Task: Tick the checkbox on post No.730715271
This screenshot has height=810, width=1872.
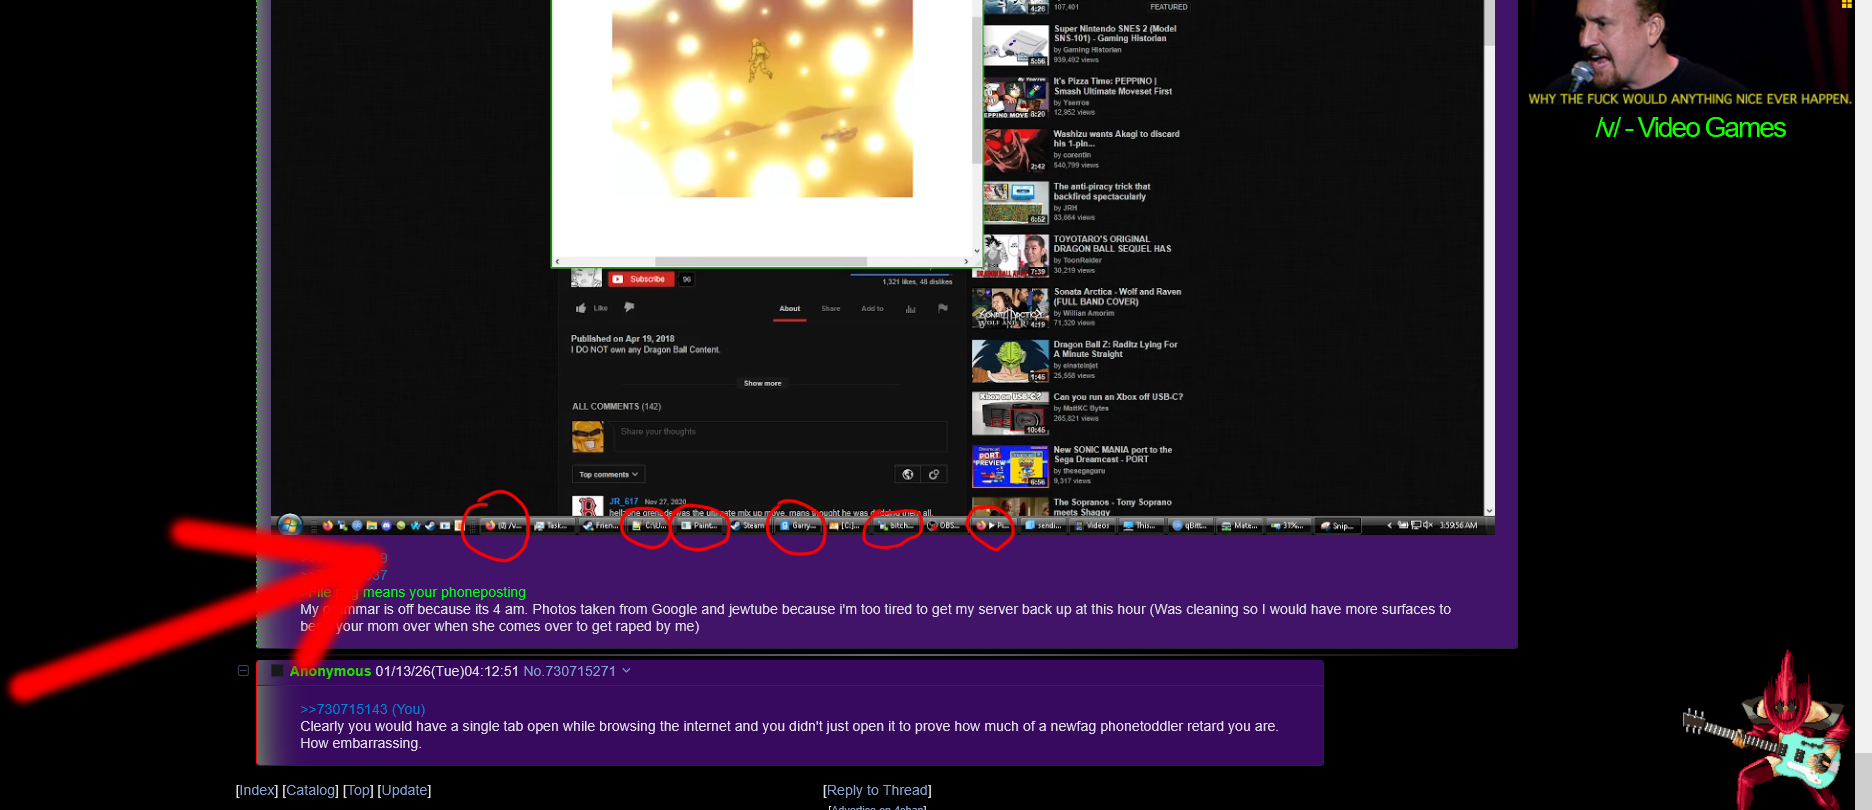Action: (x=277, y=671)
